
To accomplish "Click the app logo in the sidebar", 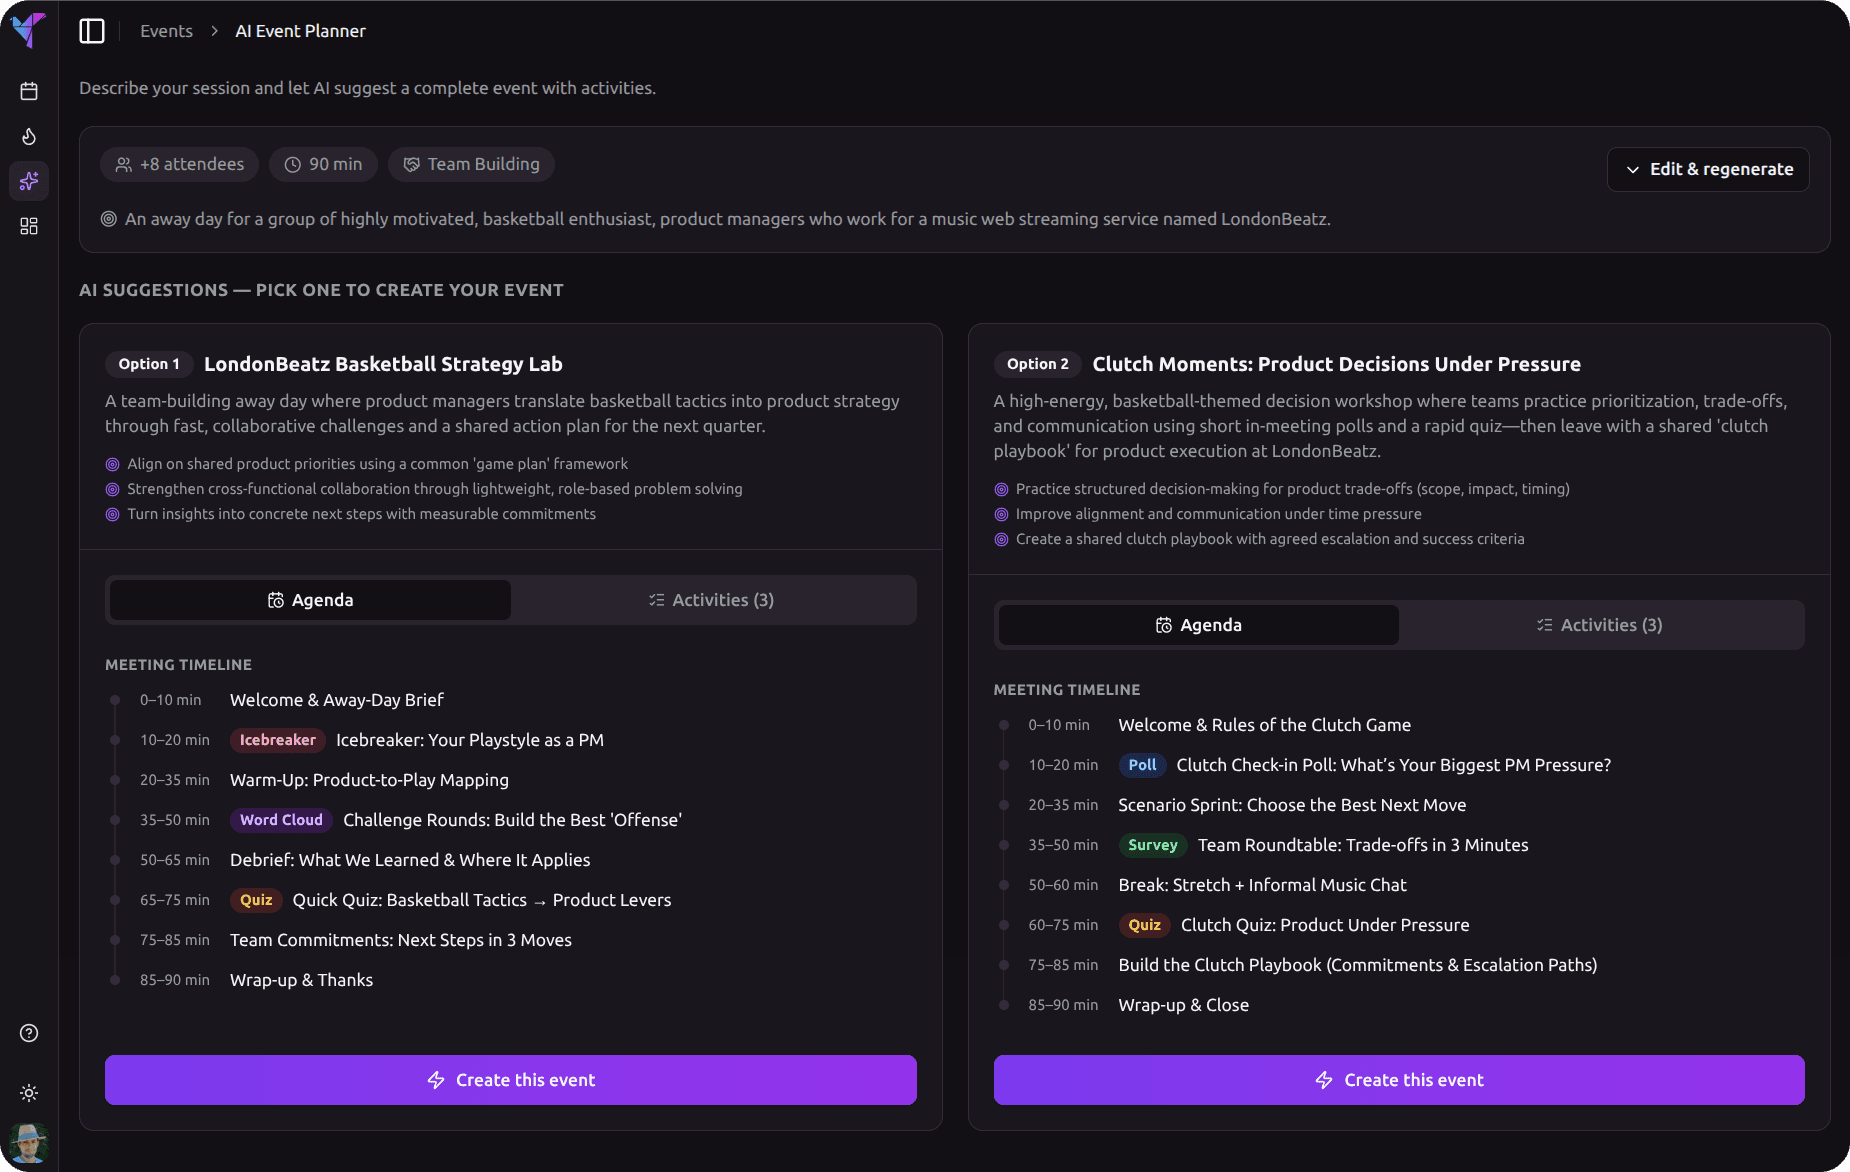I will 29,30.
